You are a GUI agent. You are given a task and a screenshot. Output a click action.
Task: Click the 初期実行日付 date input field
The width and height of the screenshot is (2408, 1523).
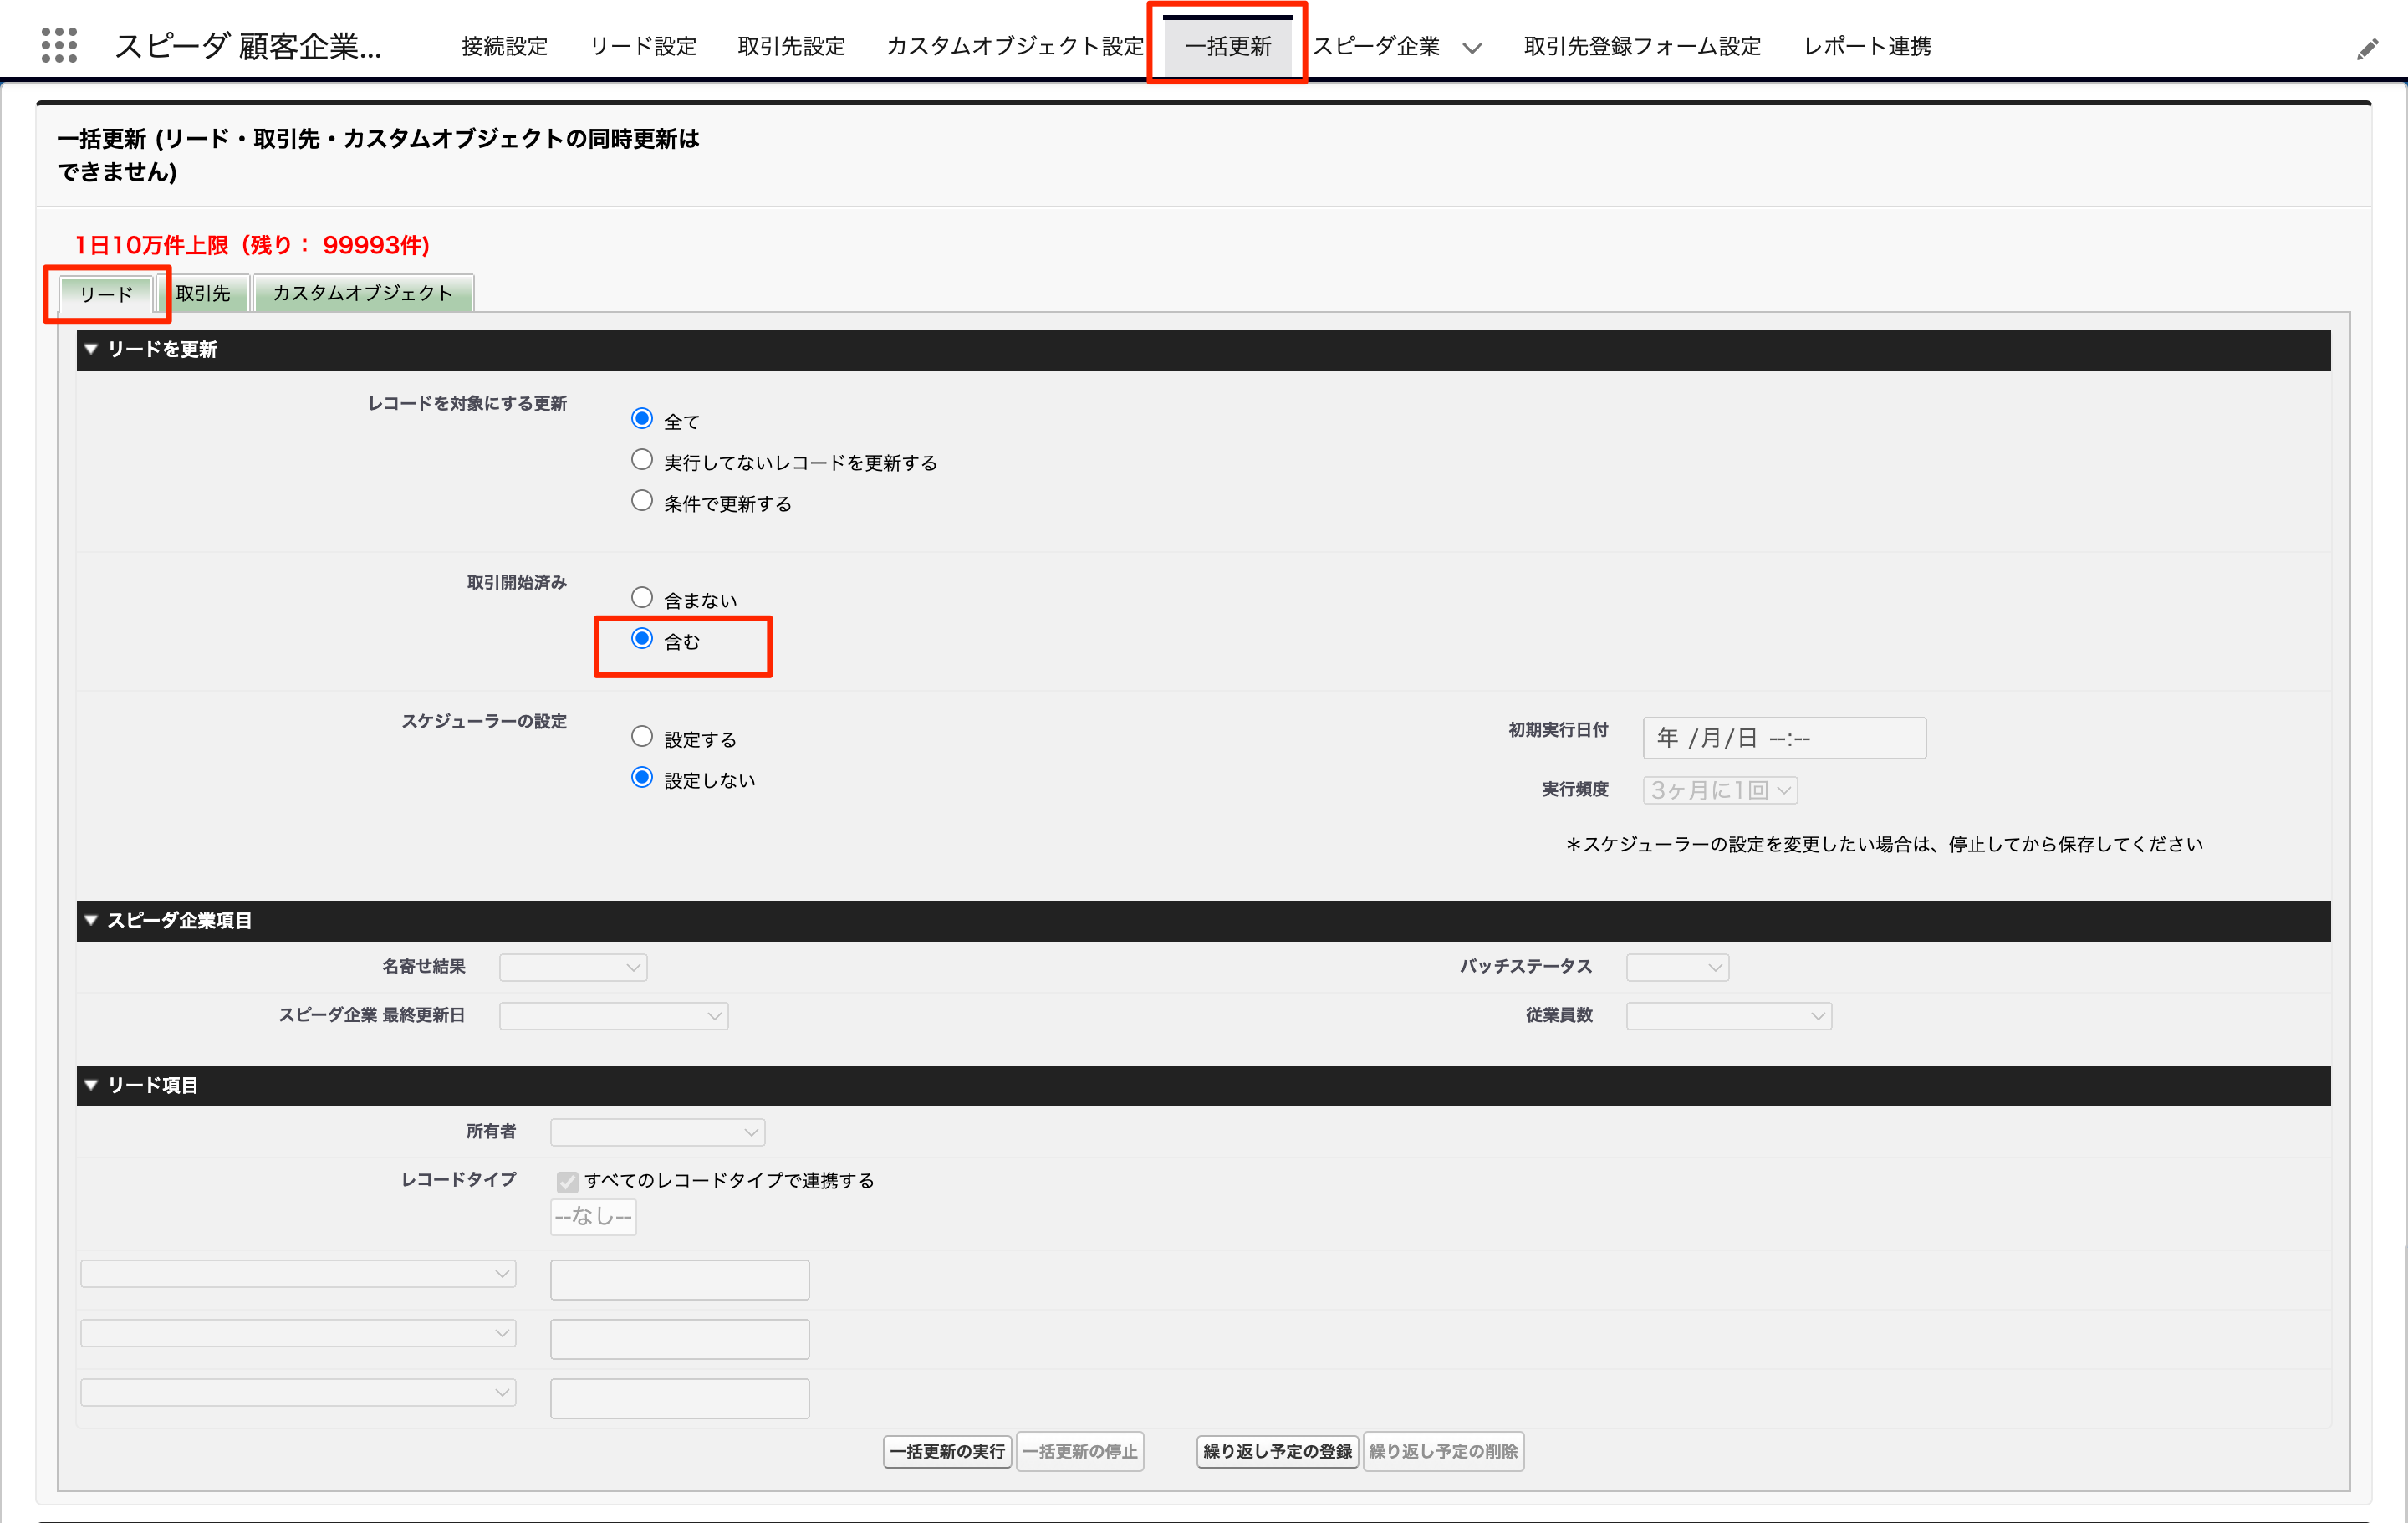click(1783, 738)
